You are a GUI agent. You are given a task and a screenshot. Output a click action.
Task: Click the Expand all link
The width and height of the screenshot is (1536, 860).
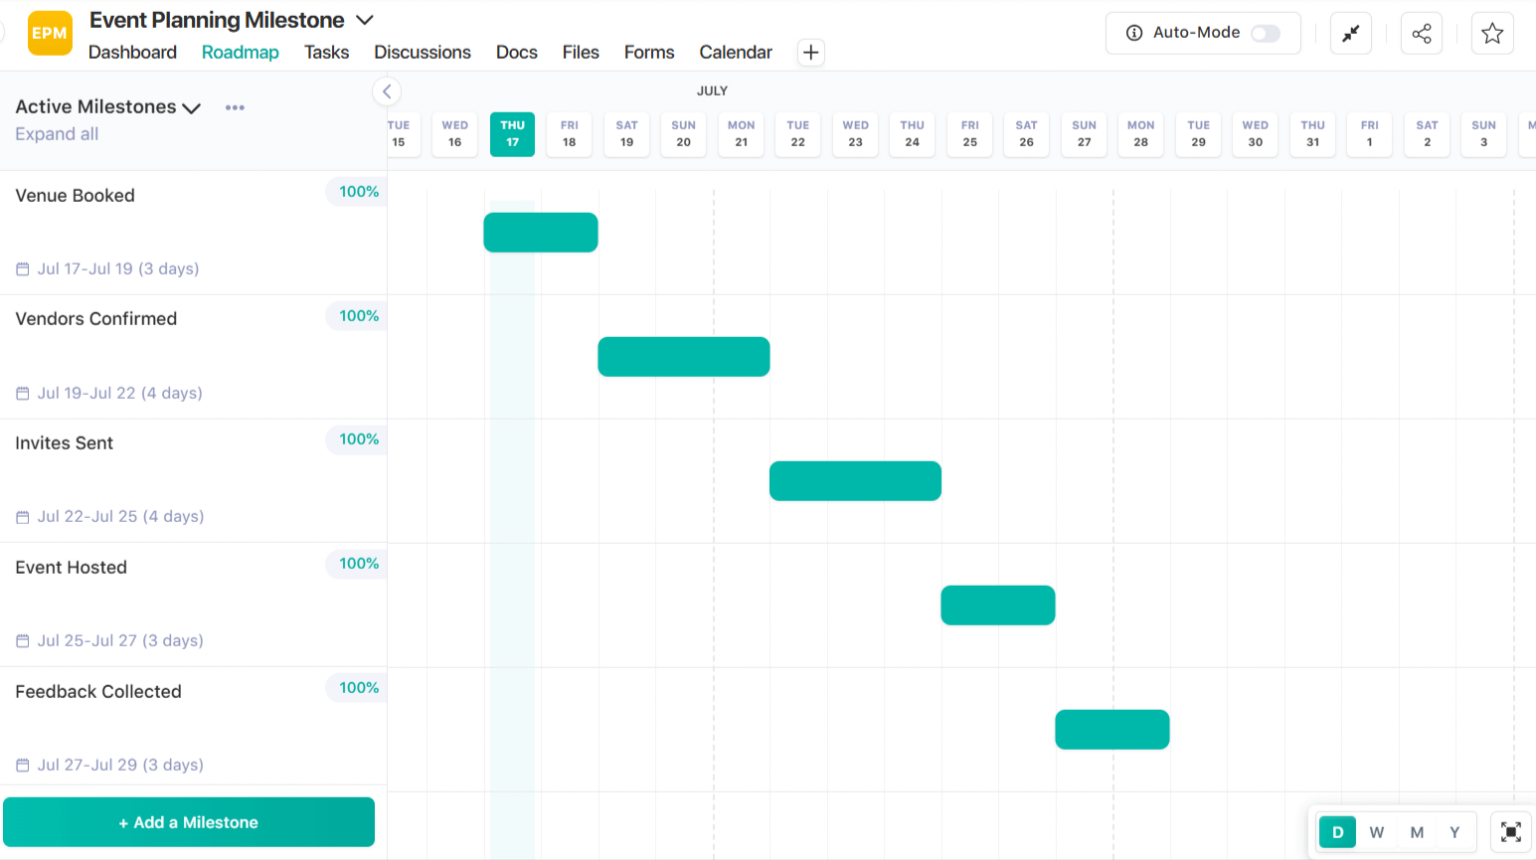pyautogui.click(x=57, y=134)
